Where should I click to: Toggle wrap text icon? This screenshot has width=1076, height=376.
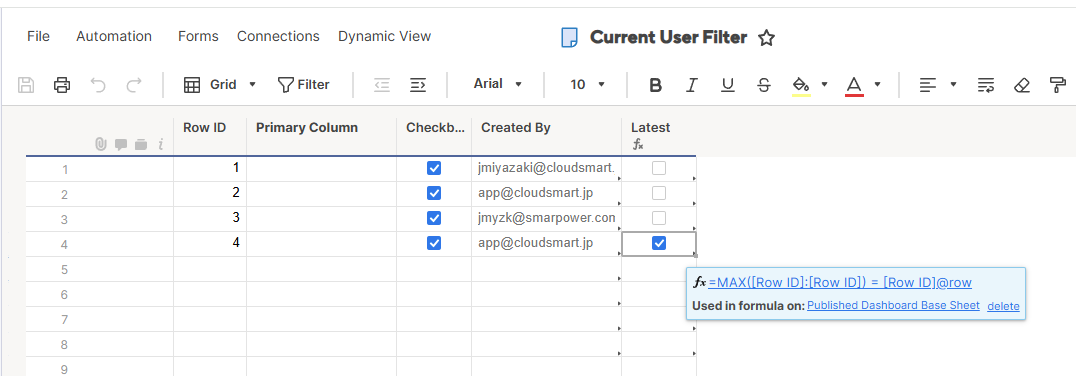click(x=986, y=85)
